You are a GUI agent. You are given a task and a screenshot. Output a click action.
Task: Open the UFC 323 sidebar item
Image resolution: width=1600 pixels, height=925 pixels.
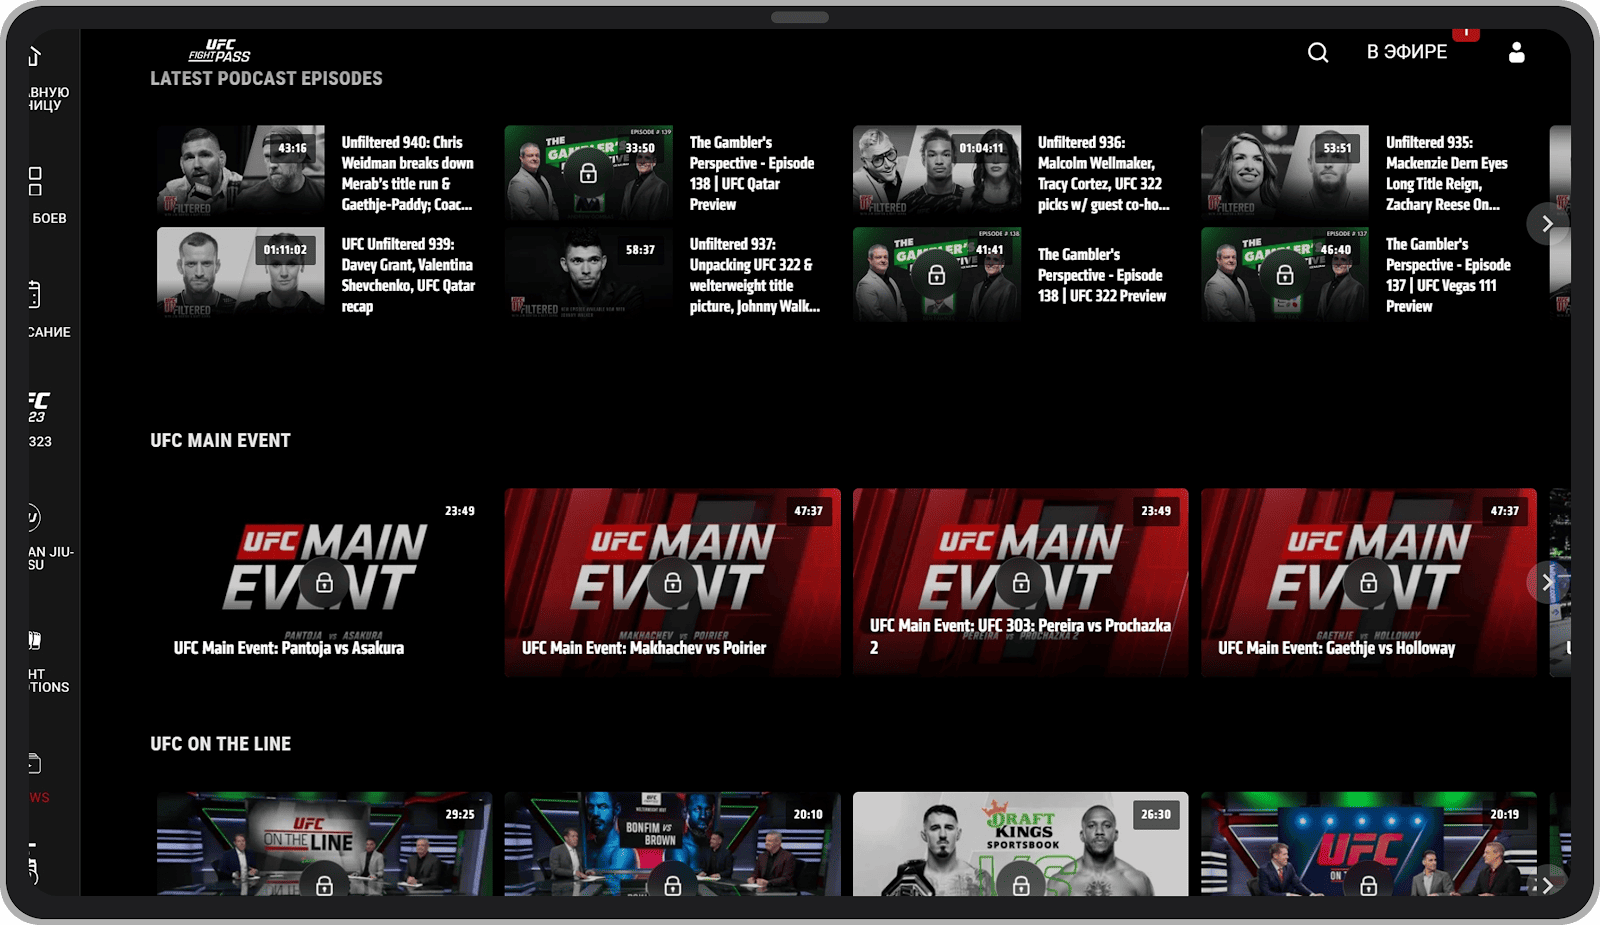[x=39, y=419]
